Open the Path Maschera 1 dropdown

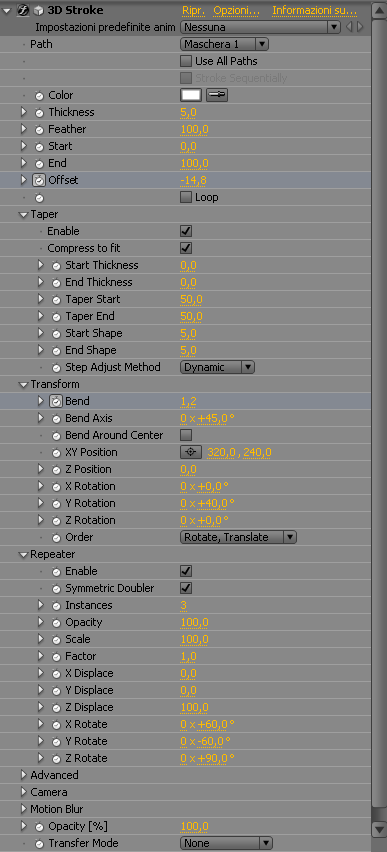[224, 44]
